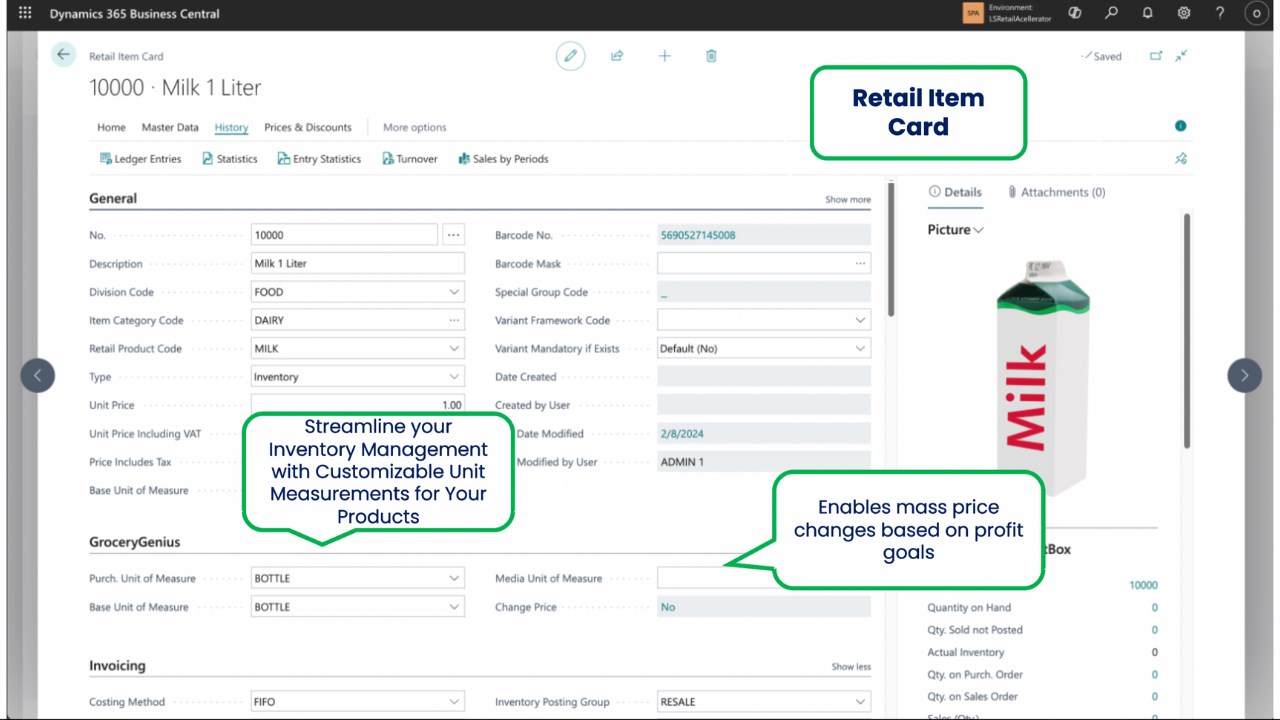
Task: Click Change Price value No
Action: point(668,607)
